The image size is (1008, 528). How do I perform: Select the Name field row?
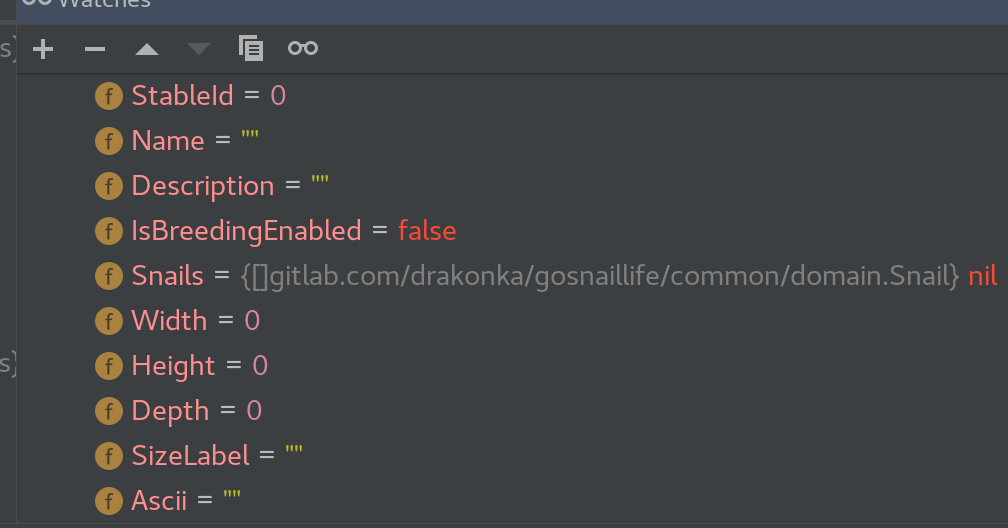167,141
